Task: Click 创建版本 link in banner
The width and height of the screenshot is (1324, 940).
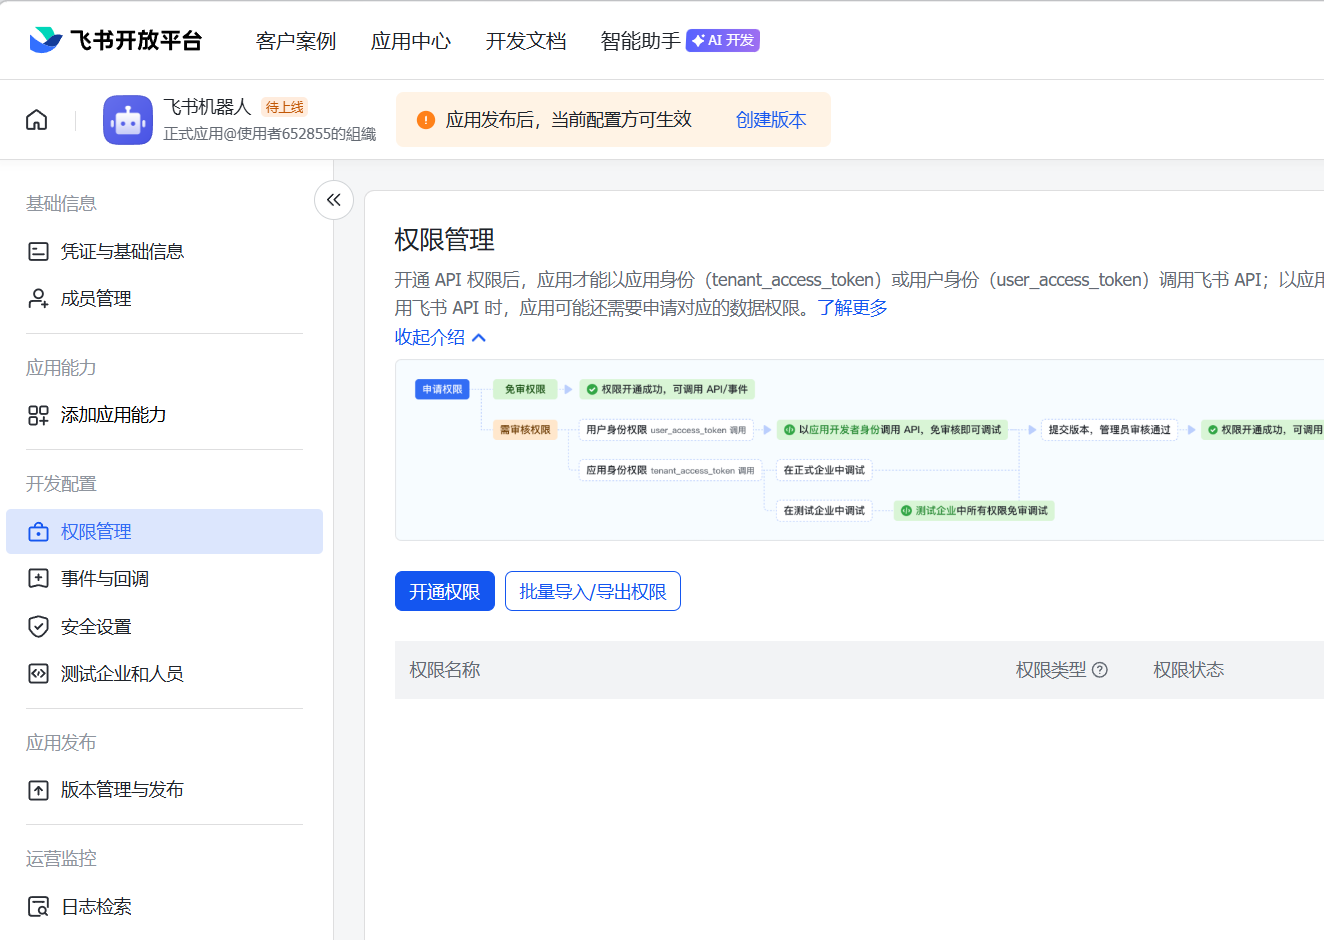Action: [x=771, y=120]
